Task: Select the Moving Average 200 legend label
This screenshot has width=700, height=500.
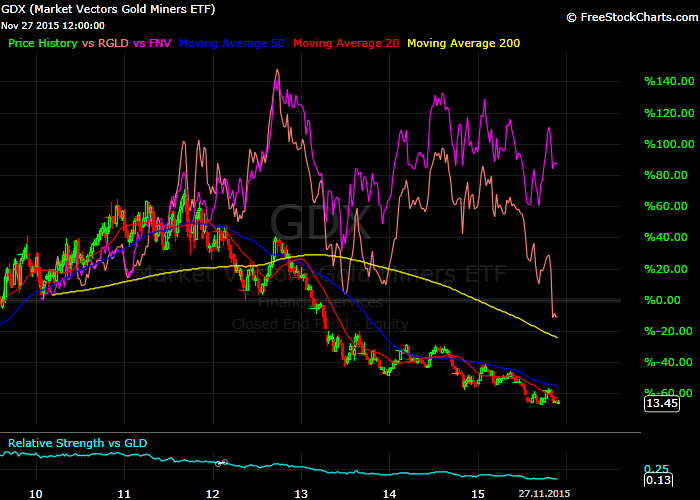Action: 463,43
